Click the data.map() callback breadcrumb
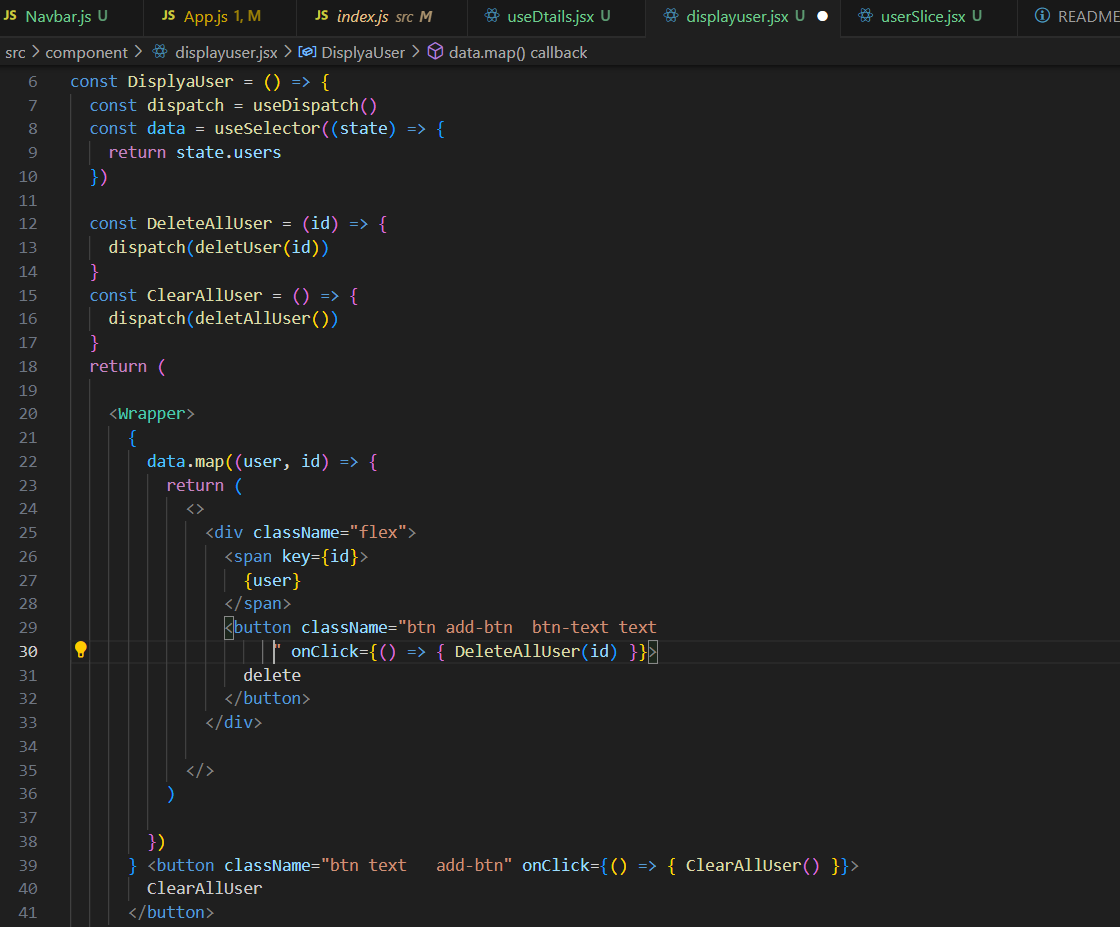Viewport: 1120px width, 927px height. tap(518, 53)
